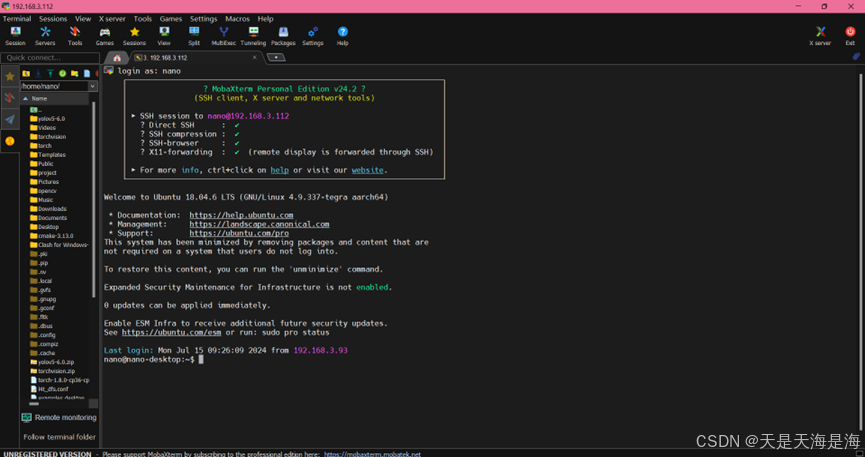Click the help link in MobaXterm banner
Screen dimensions: 865x457
pos(280,170)
